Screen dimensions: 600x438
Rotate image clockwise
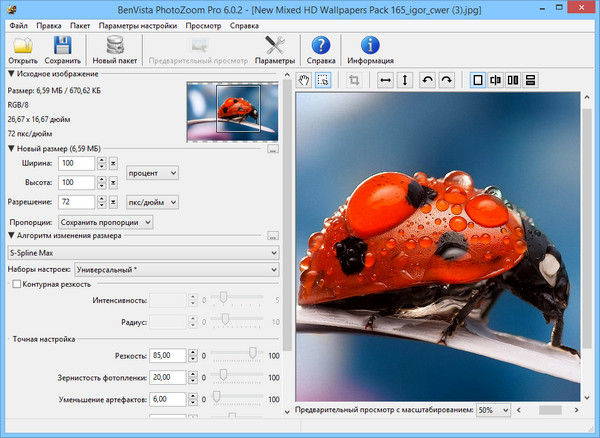(x=447, y=79)
